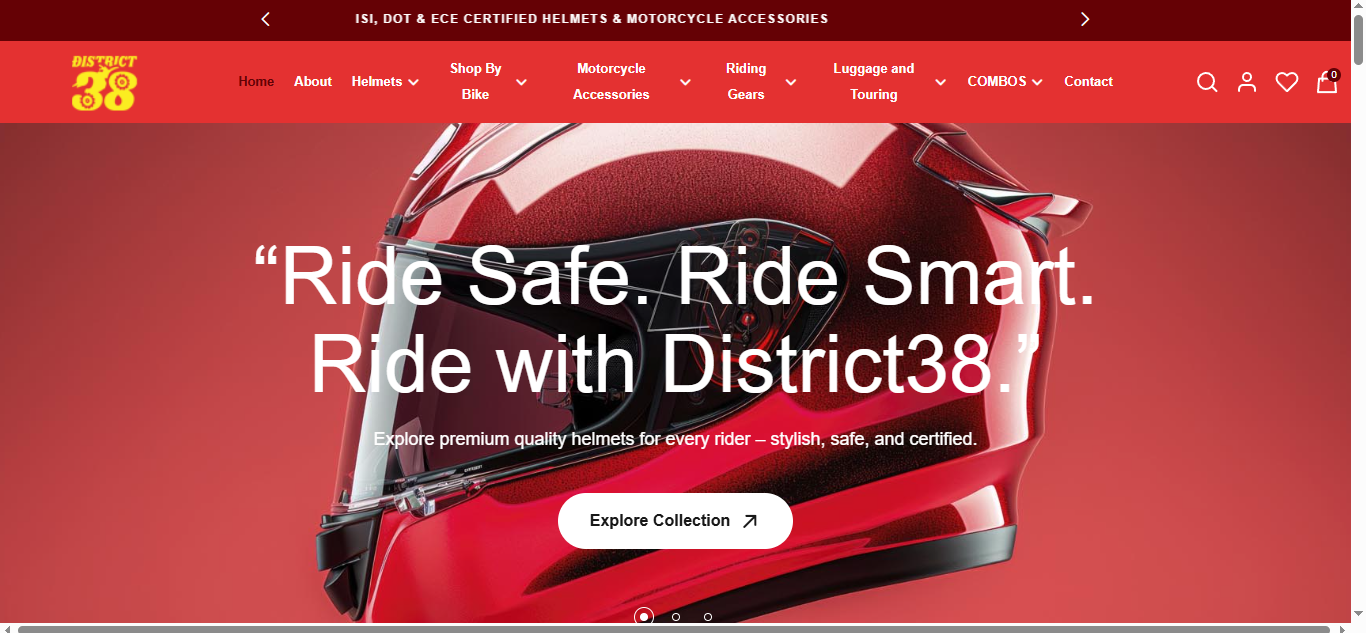The width and height of the screenshot is (1366, 633).
Task: View wishlist via heart icon
Action: pos(1287,82)
